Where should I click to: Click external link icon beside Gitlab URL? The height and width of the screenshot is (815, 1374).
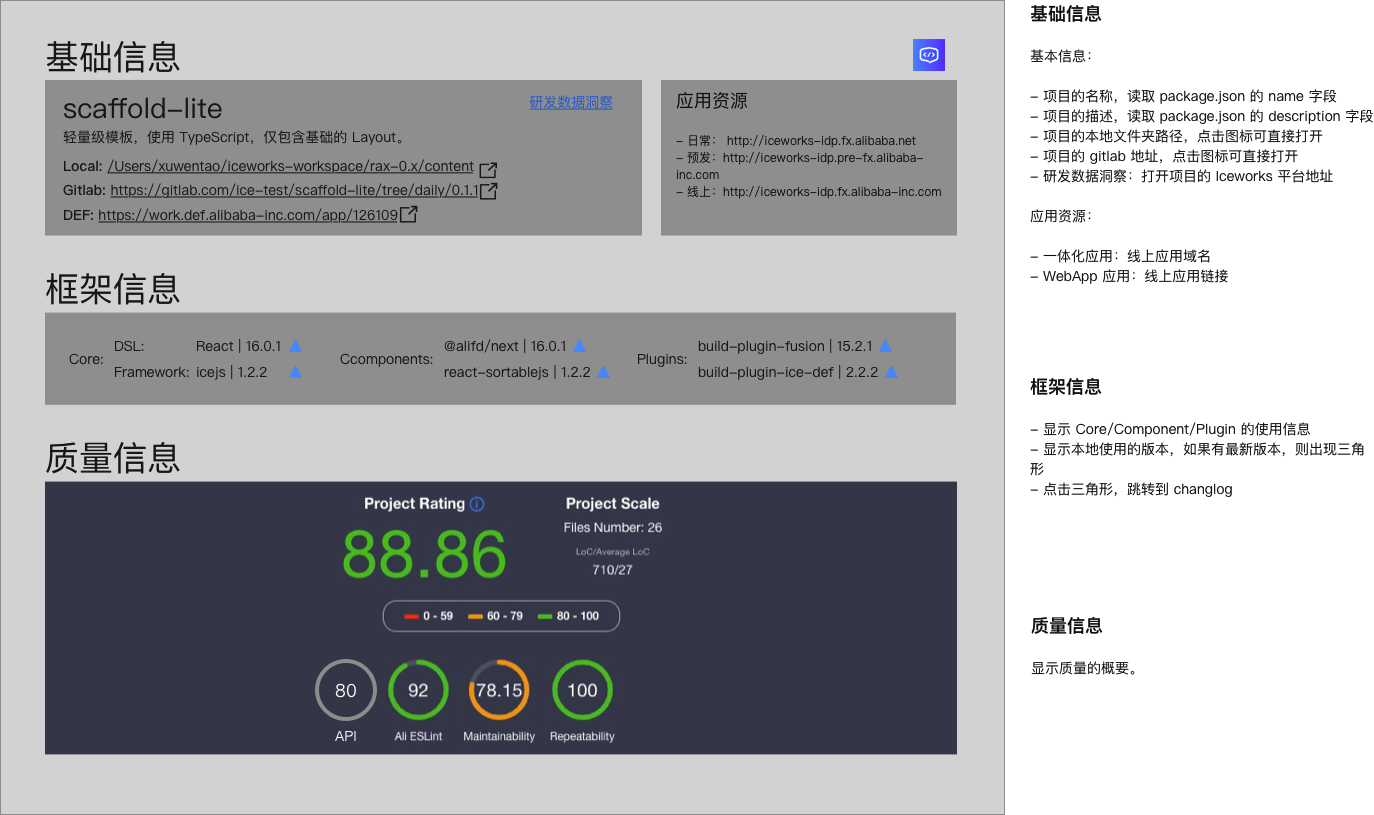[x=487, y=190]
